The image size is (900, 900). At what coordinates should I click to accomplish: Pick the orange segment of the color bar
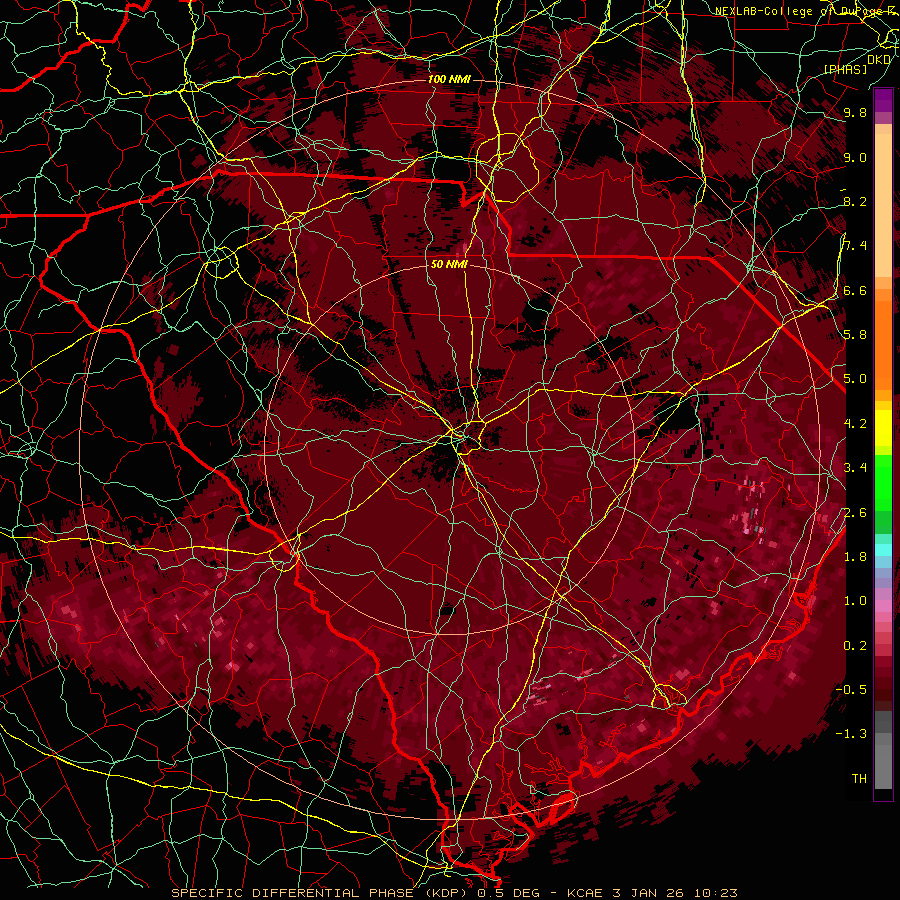tap(883, 344)
